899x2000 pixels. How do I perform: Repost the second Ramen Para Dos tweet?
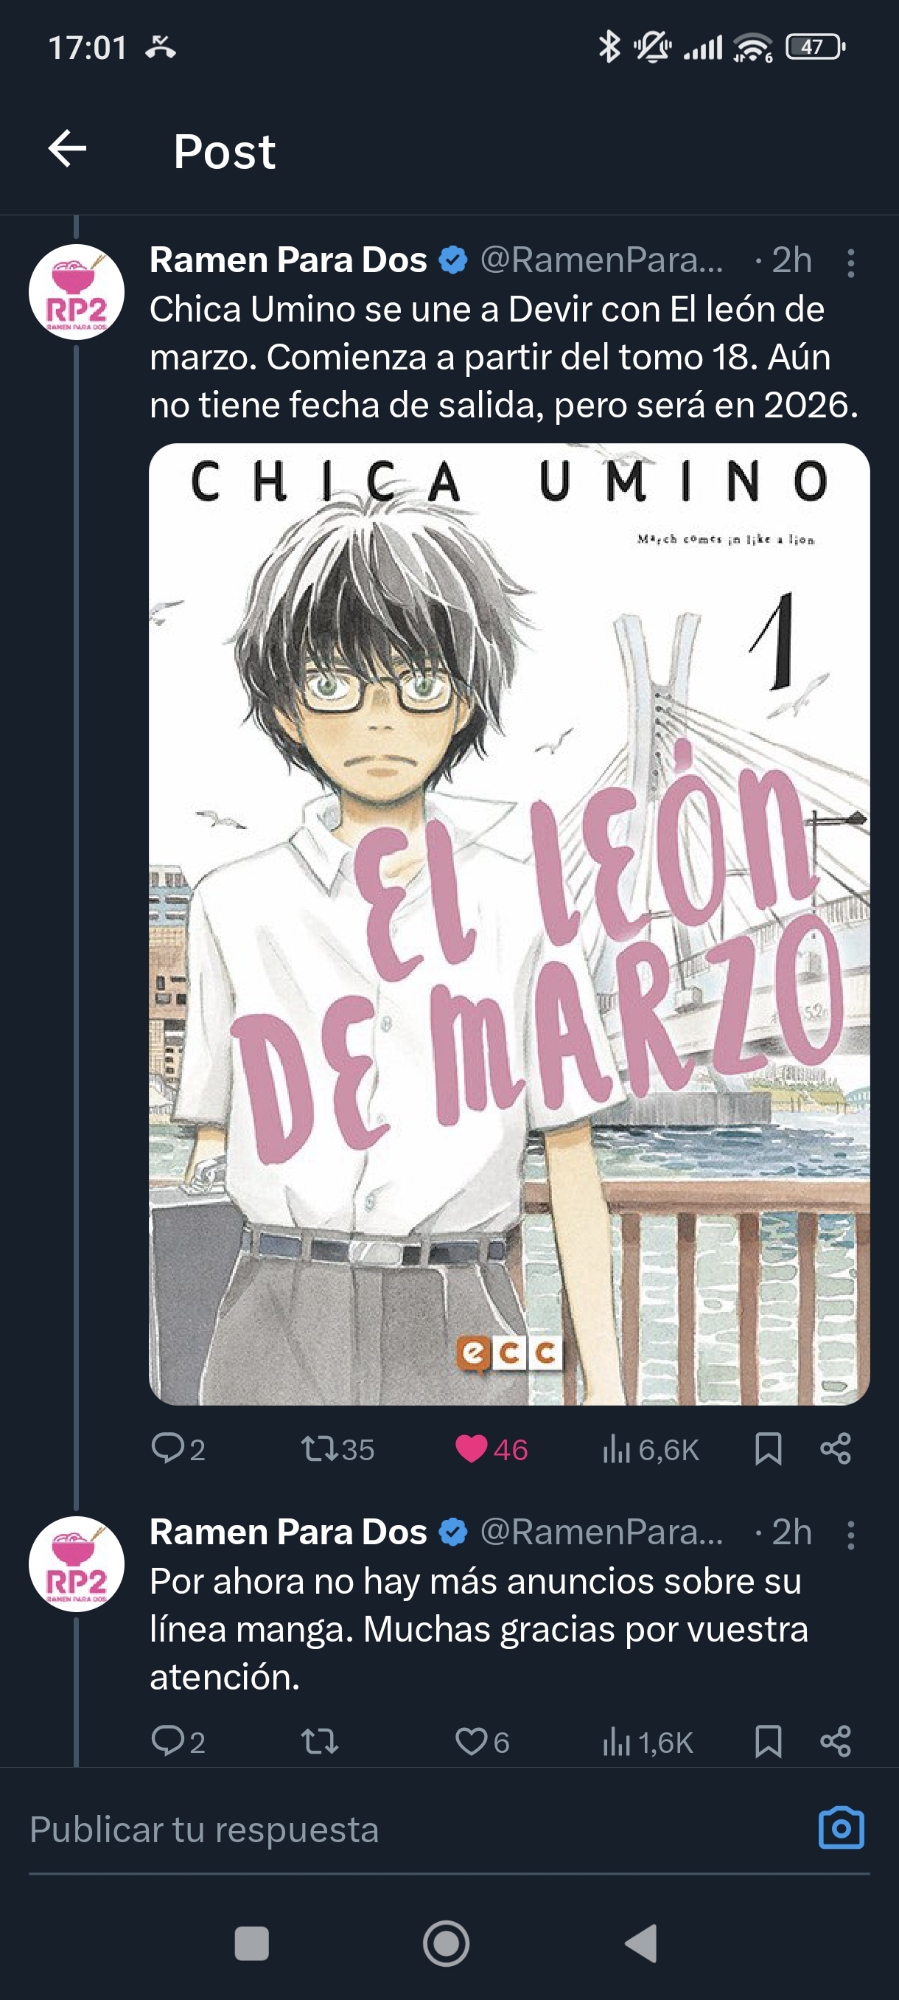(319, 1742)
